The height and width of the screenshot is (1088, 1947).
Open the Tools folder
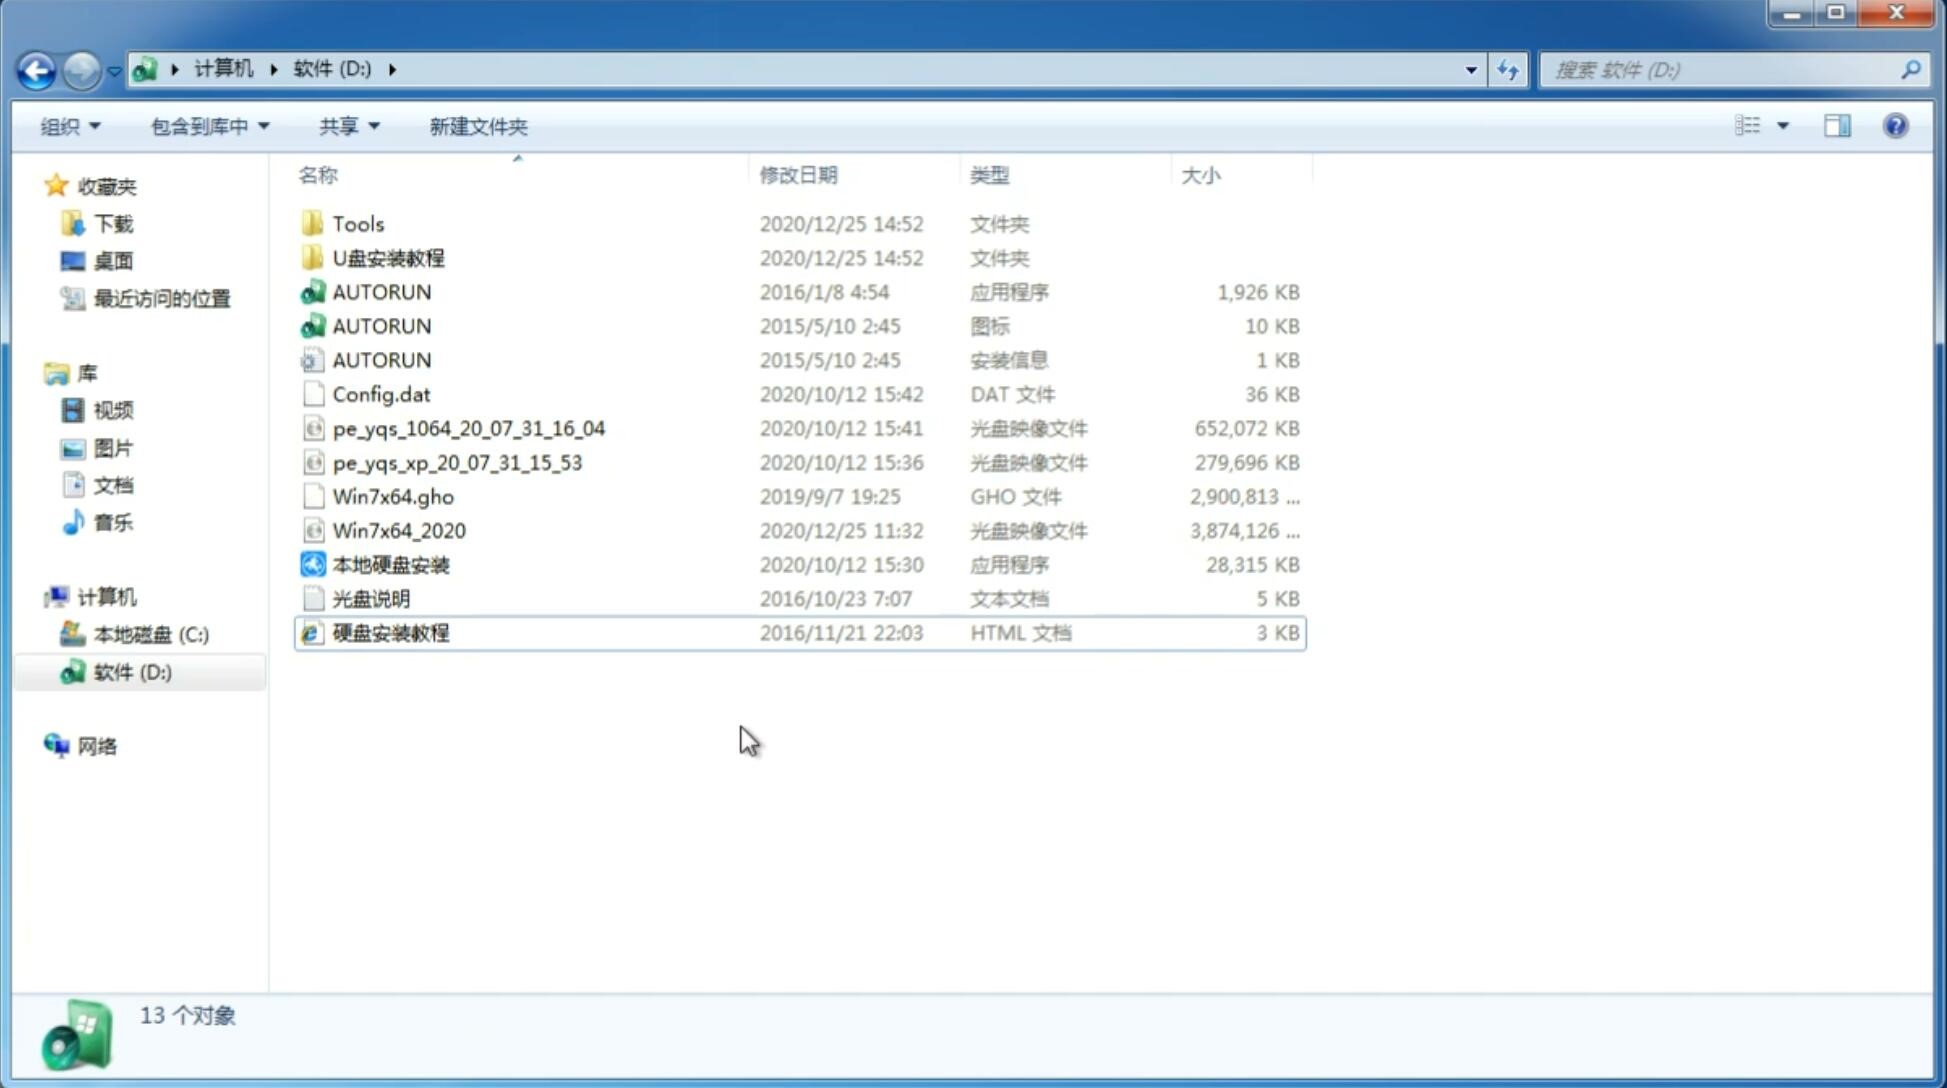point(357,223)
